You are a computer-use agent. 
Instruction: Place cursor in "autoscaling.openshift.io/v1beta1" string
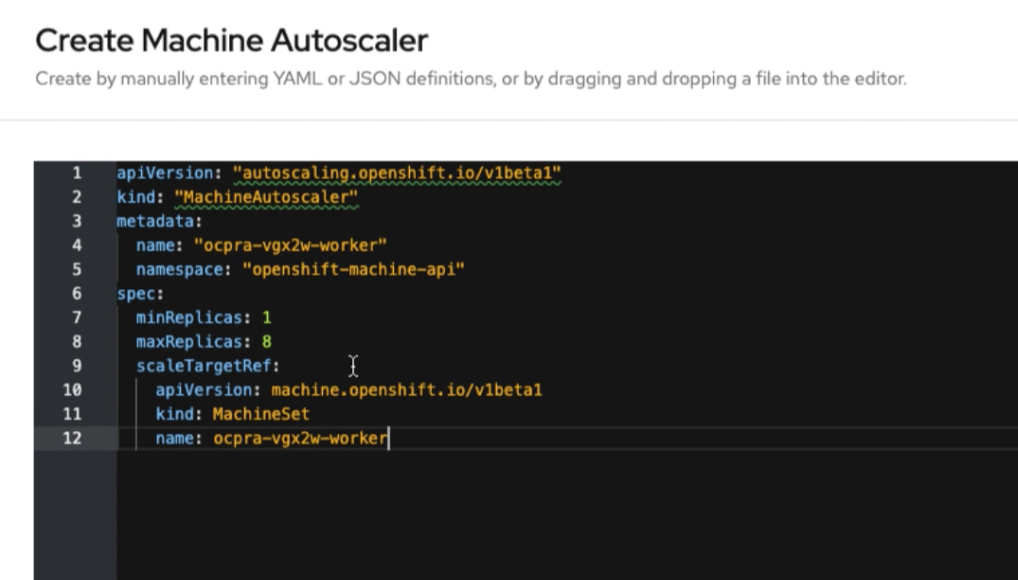[x=397, y=174]
